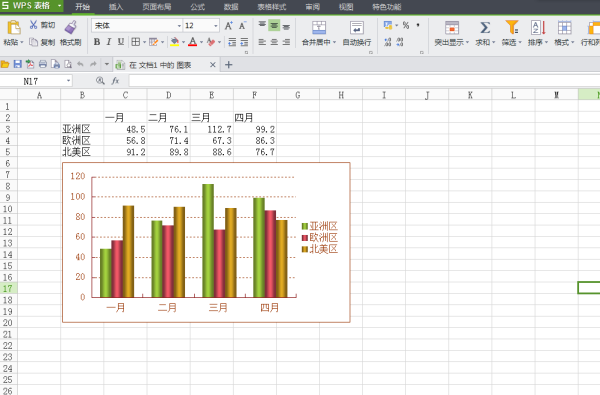Viewport: 600px width, 395px height.
Task: Select the Filter funnel icon
Action: [x=512, y=28]
